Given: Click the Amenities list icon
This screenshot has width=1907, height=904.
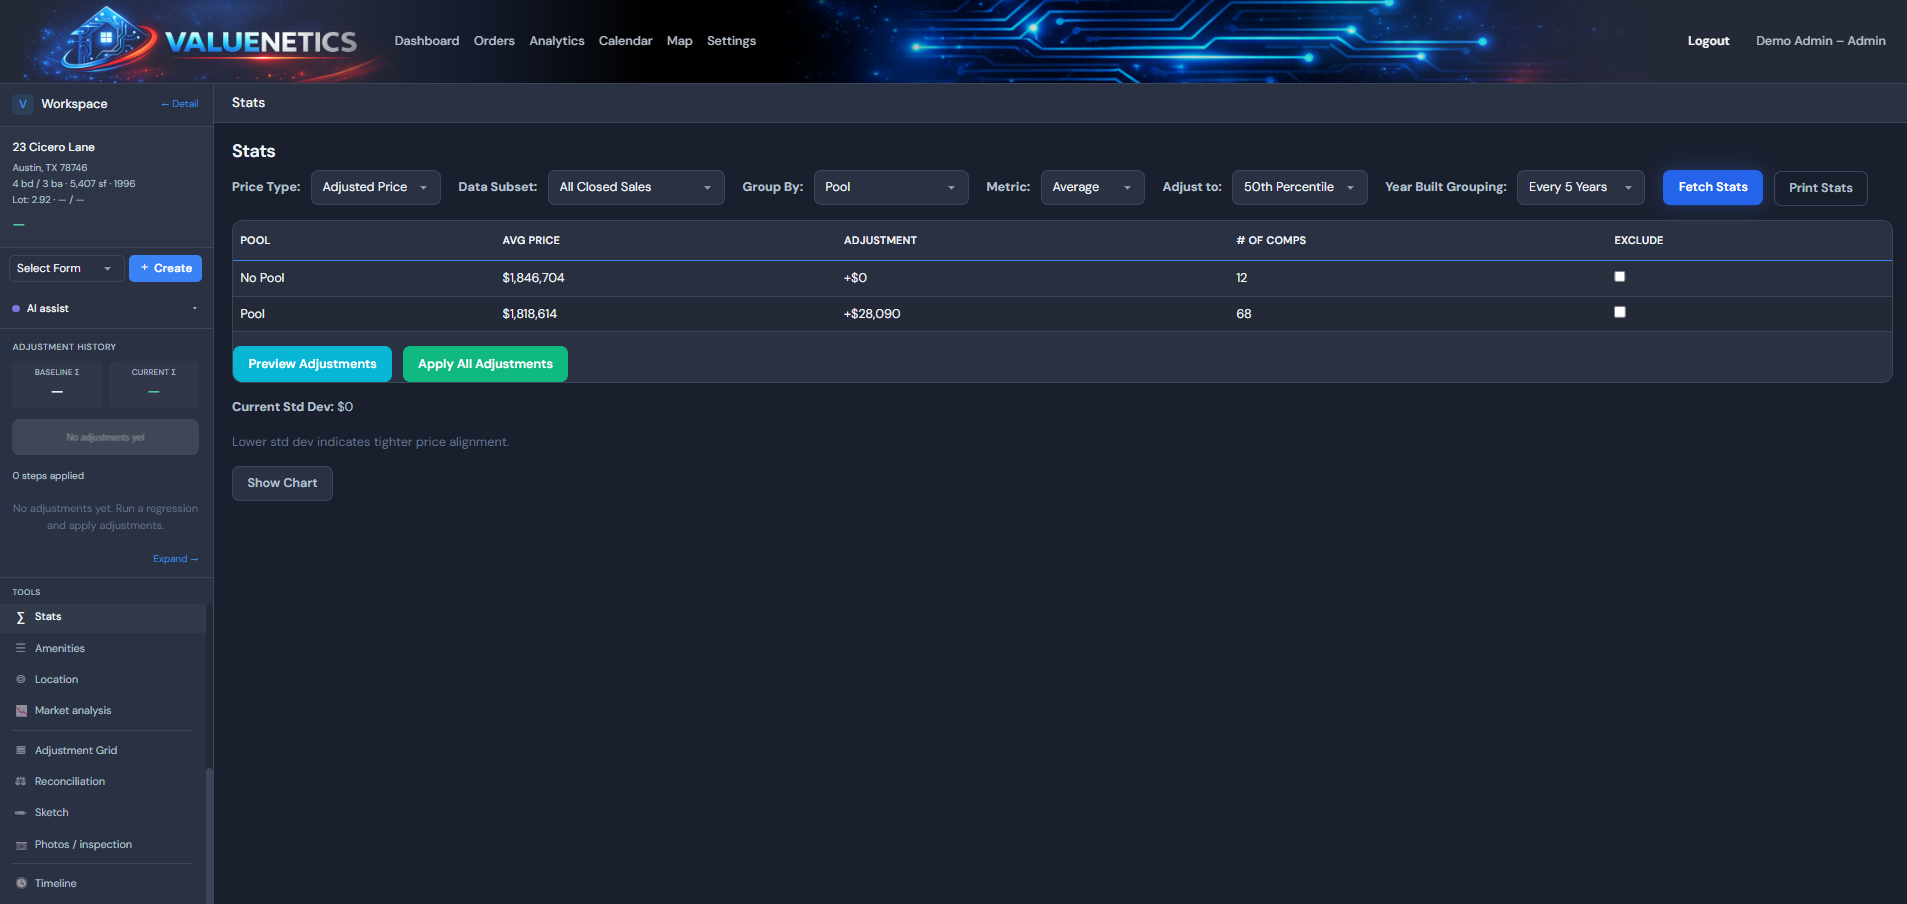Looking at the screenshot, I should click(x=21, y=649).
